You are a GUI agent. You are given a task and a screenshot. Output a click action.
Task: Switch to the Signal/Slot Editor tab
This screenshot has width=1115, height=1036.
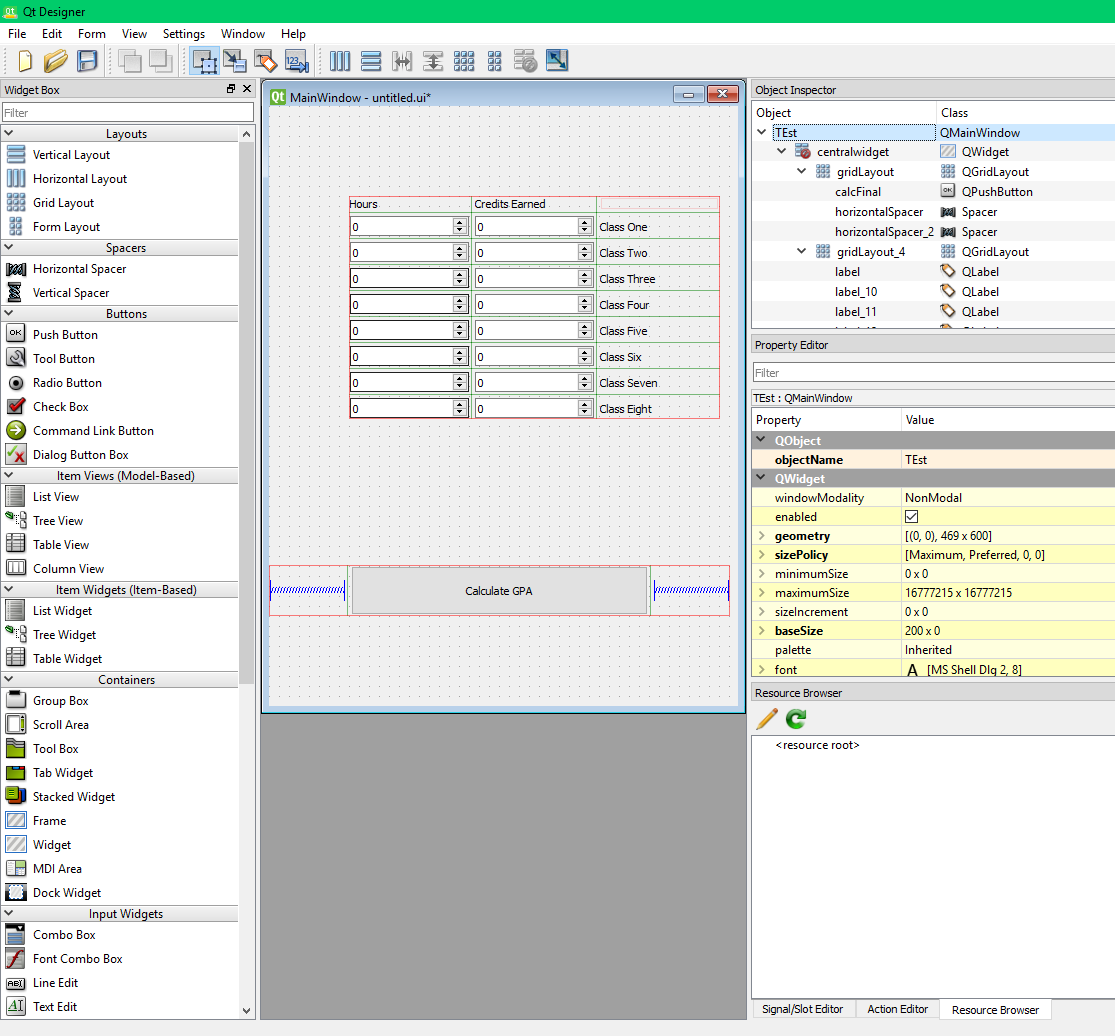coord(802,1009)
